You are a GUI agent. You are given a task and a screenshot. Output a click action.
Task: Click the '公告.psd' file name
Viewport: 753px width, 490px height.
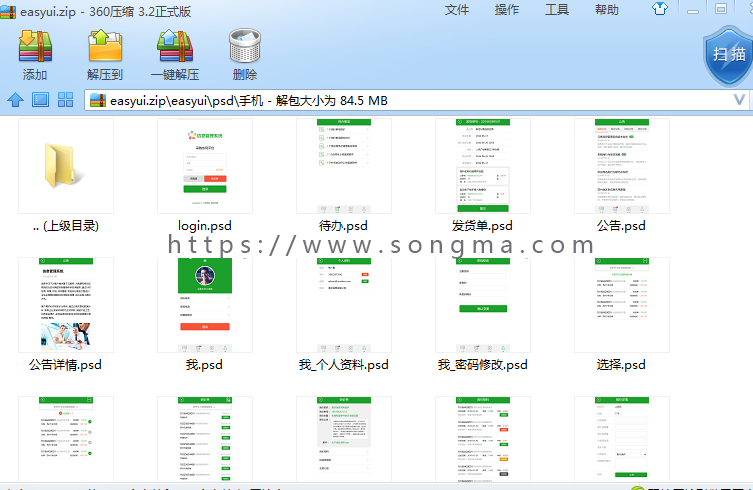pyautogui.click(x=621, y=226)
